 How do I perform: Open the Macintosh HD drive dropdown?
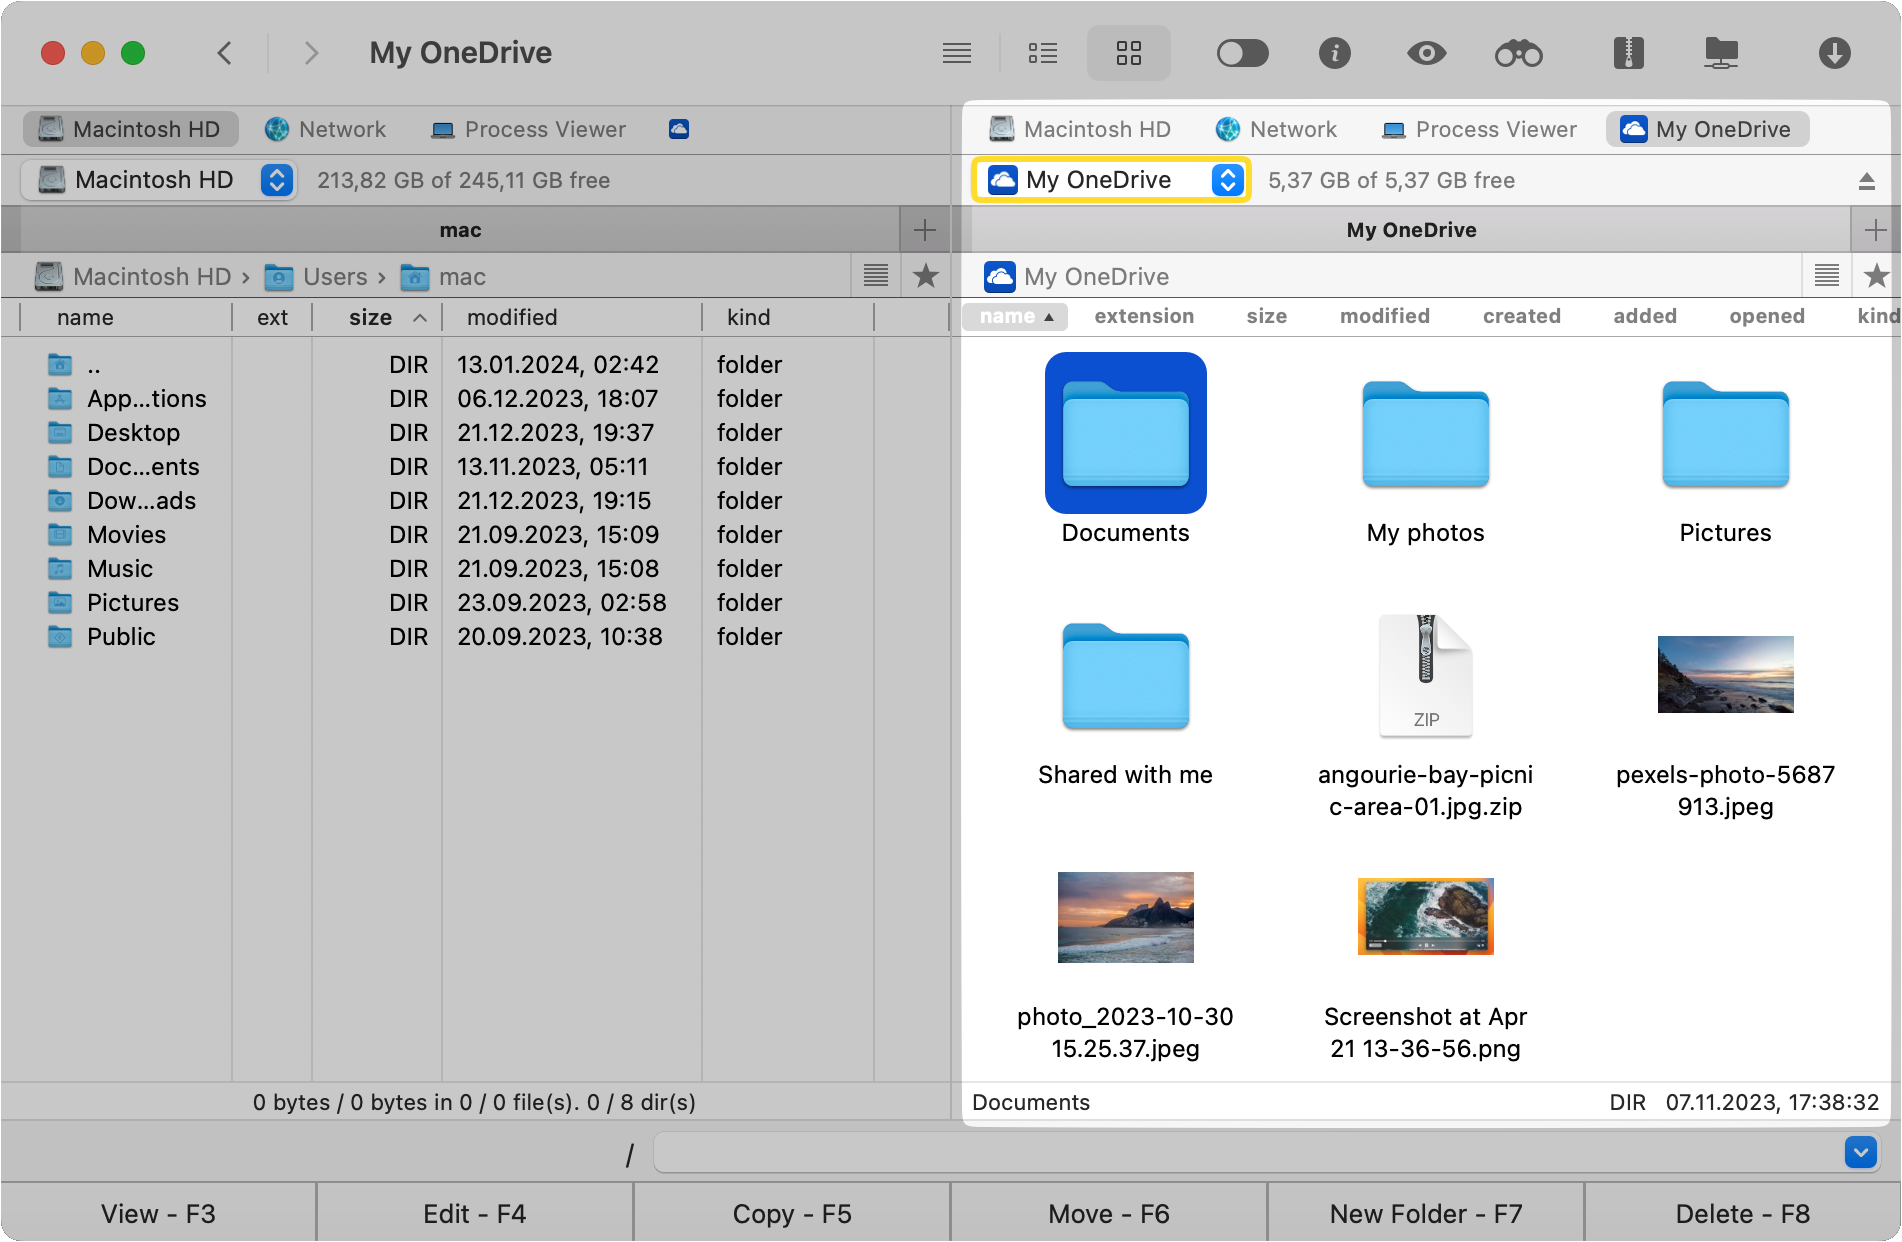coord(158,180)
